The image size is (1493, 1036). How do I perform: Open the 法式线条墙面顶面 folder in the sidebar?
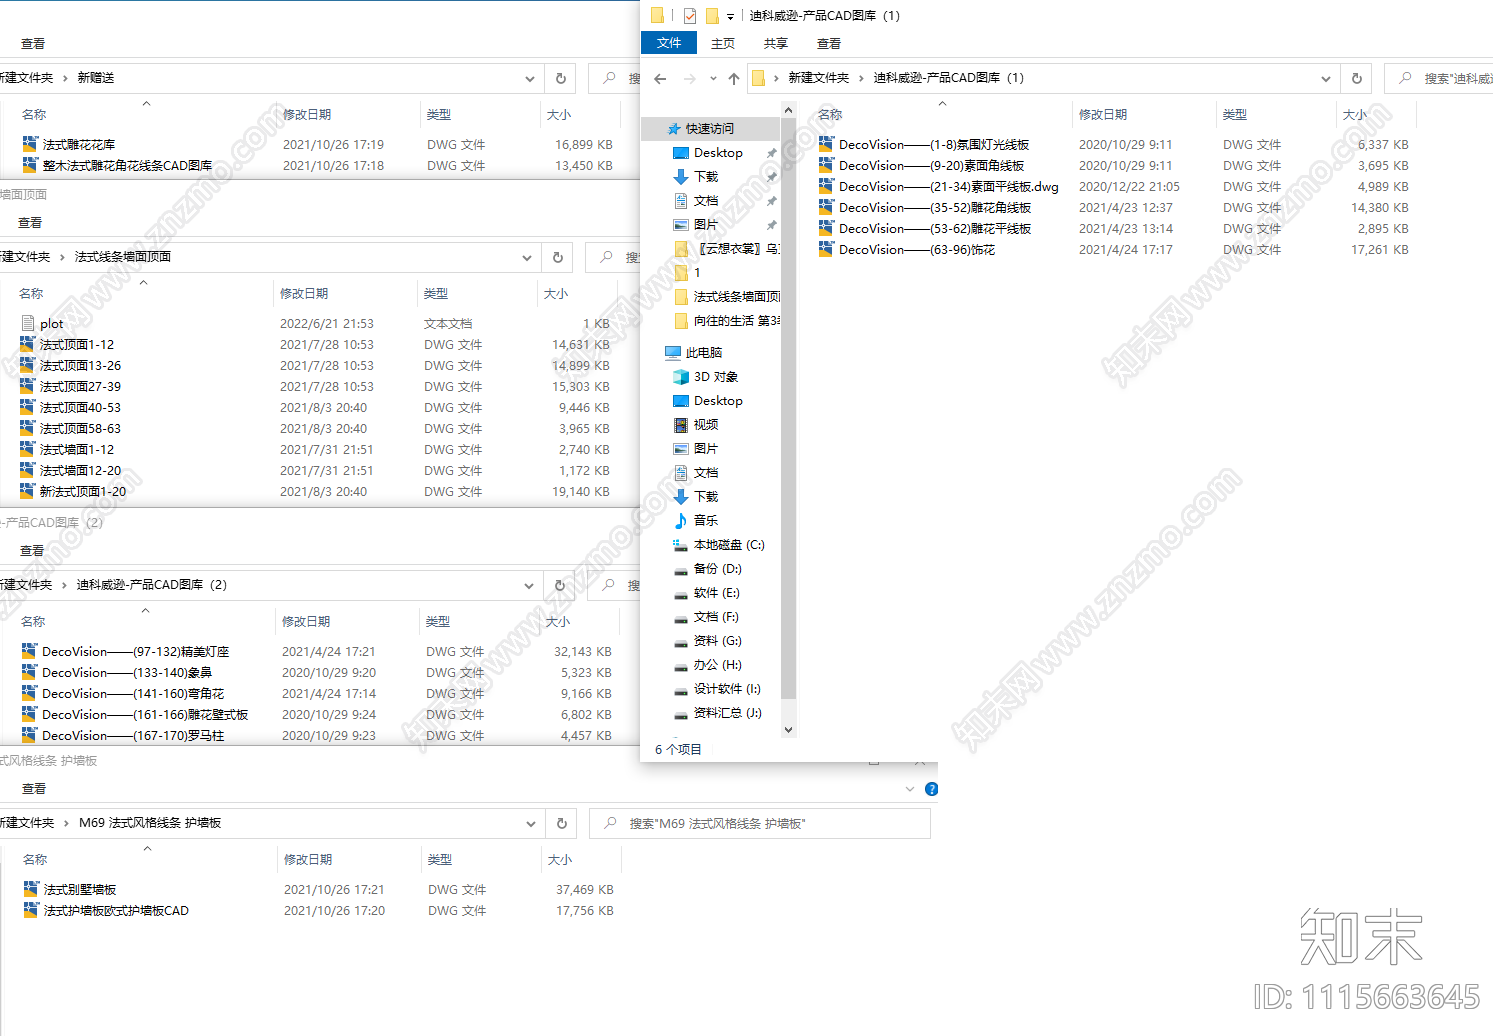click(727, 296)
